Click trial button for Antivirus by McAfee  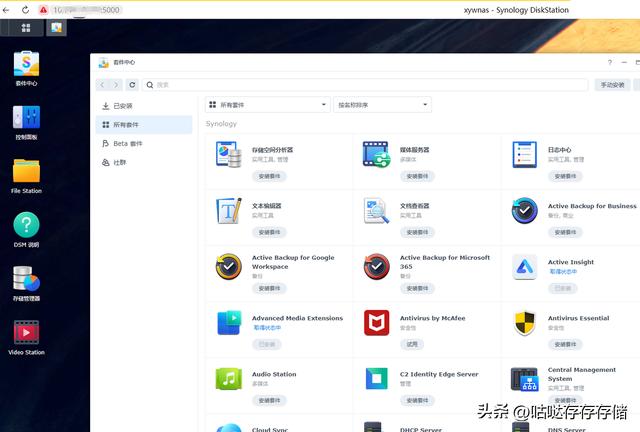(412, 344)
